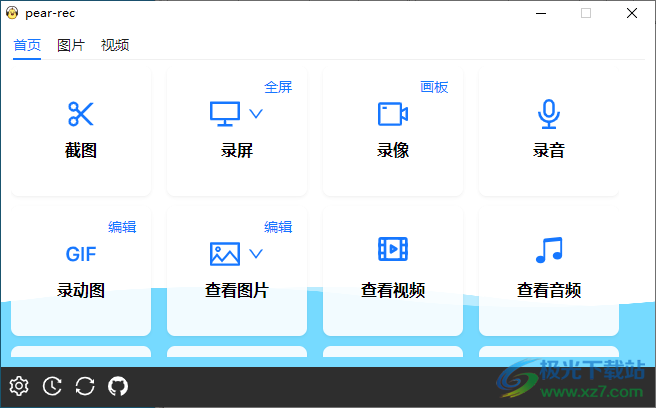
Task: Click the 录动图 label
Action: [81, 290]
